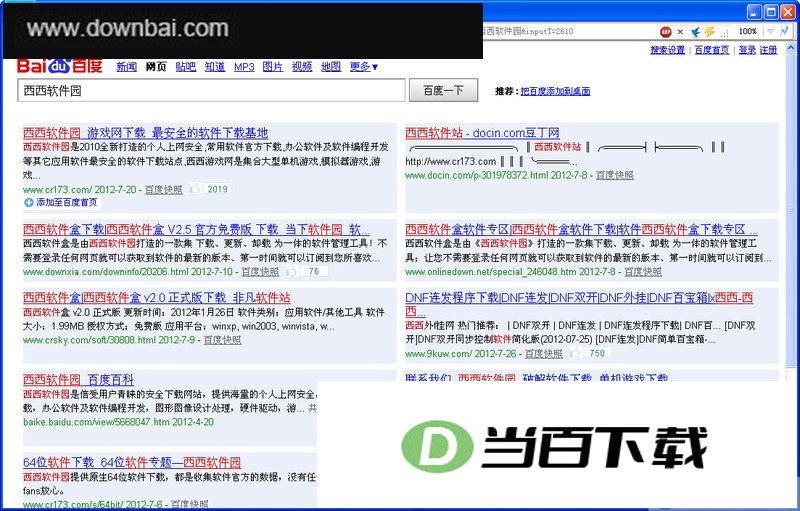Open the 100% zoom level control

[x=747, y=32]
